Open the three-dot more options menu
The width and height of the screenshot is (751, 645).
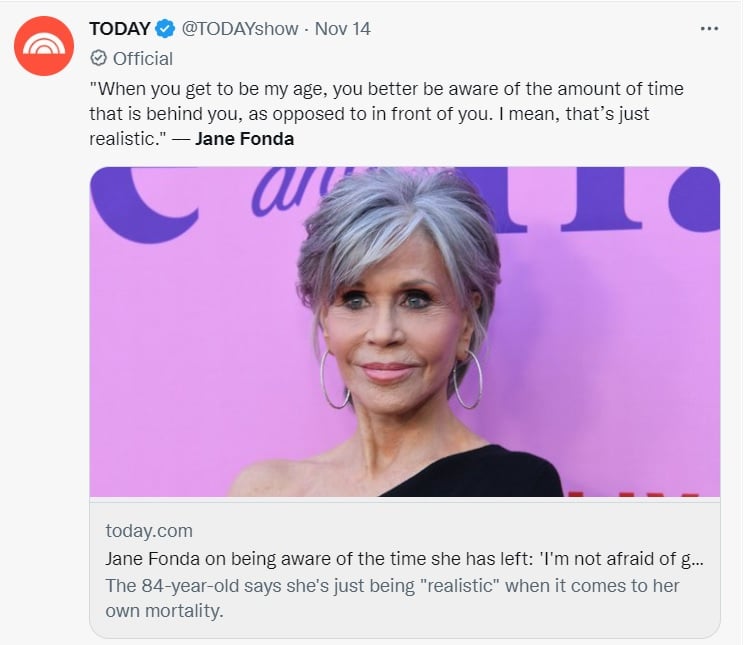pyautogui.click(x=709, y=29)
